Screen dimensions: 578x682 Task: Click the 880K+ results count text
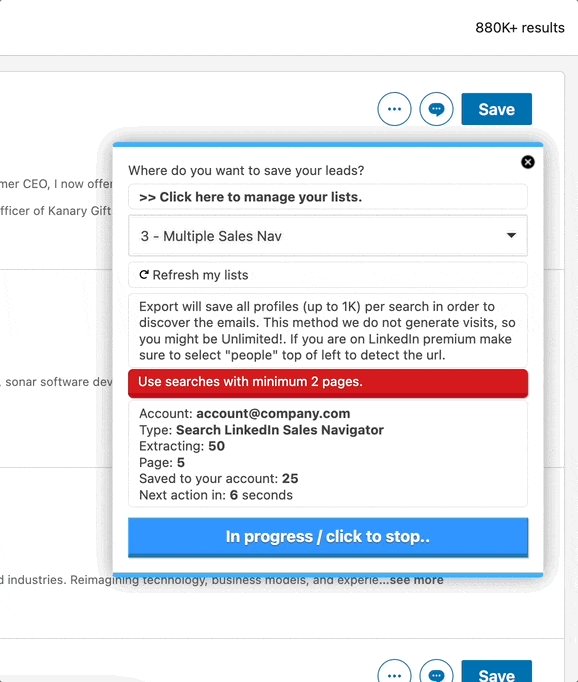coord(520,28)
